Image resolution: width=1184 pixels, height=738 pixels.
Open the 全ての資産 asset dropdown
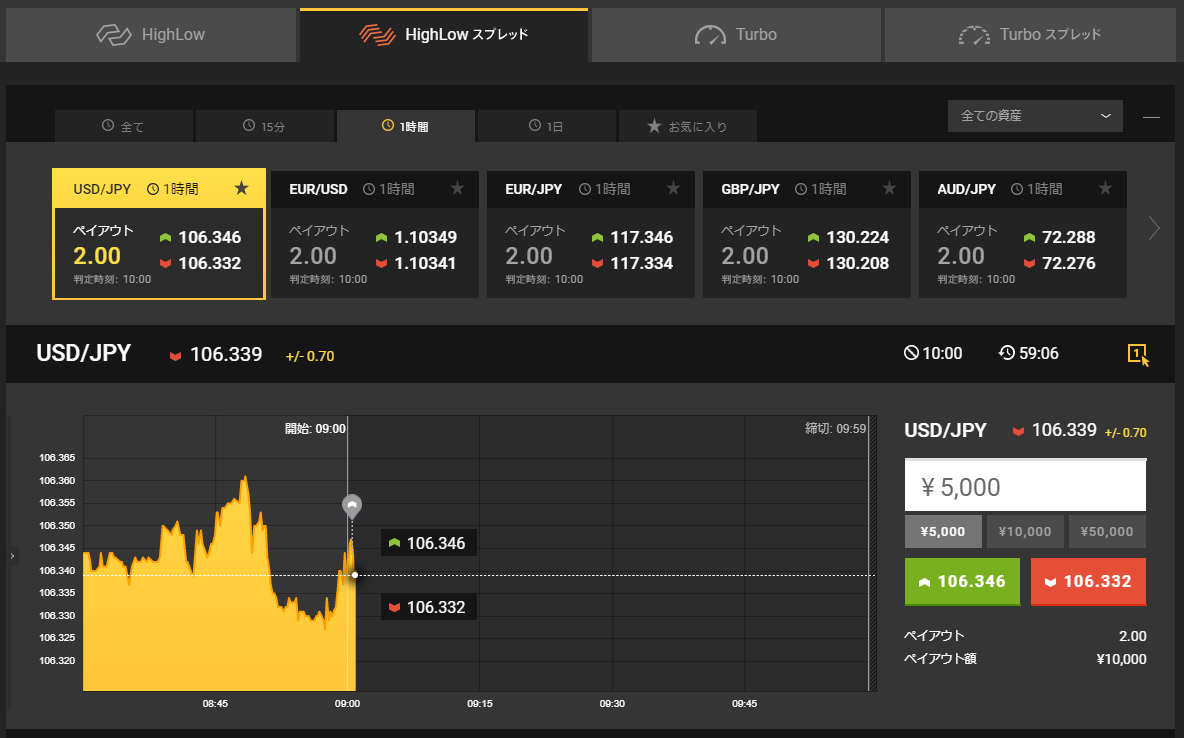click(x=1034, y=116)
